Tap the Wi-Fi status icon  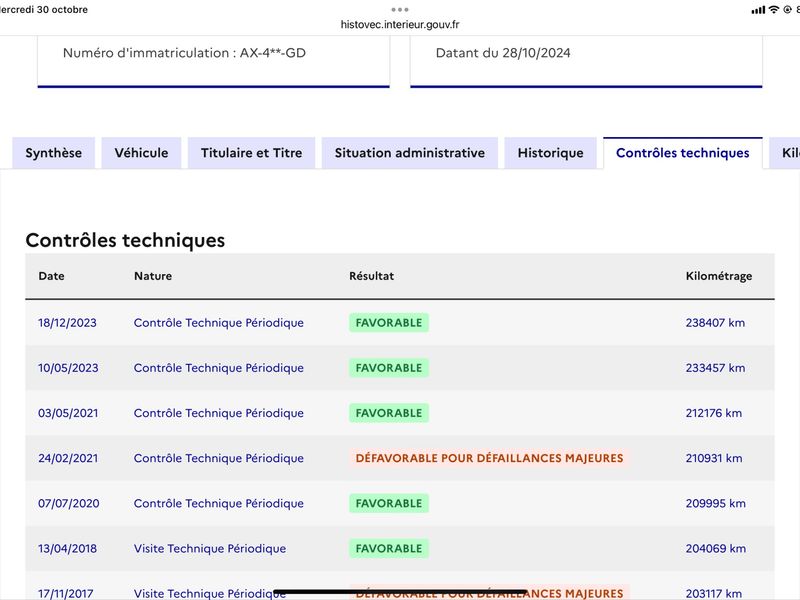pyautogui.click(x=774, y=10)
